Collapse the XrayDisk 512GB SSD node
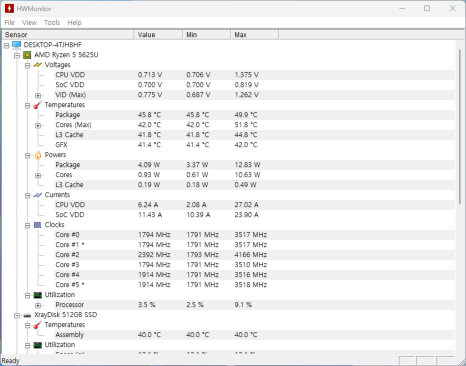Image resolution: width=466 pixels, height=366 pixels. coord(17,316)
